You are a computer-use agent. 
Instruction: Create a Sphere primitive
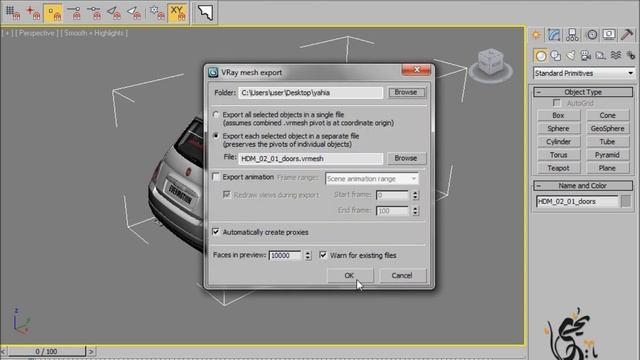tap(558, 129)
